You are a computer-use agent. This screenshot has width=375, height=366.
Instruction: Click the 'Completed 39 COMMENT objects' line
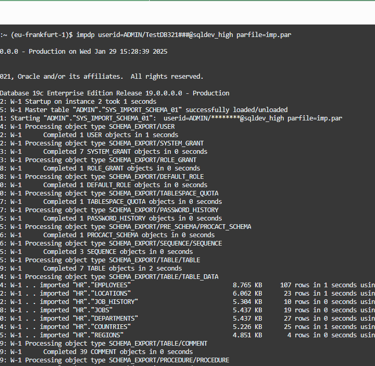(x=96, y=351)
